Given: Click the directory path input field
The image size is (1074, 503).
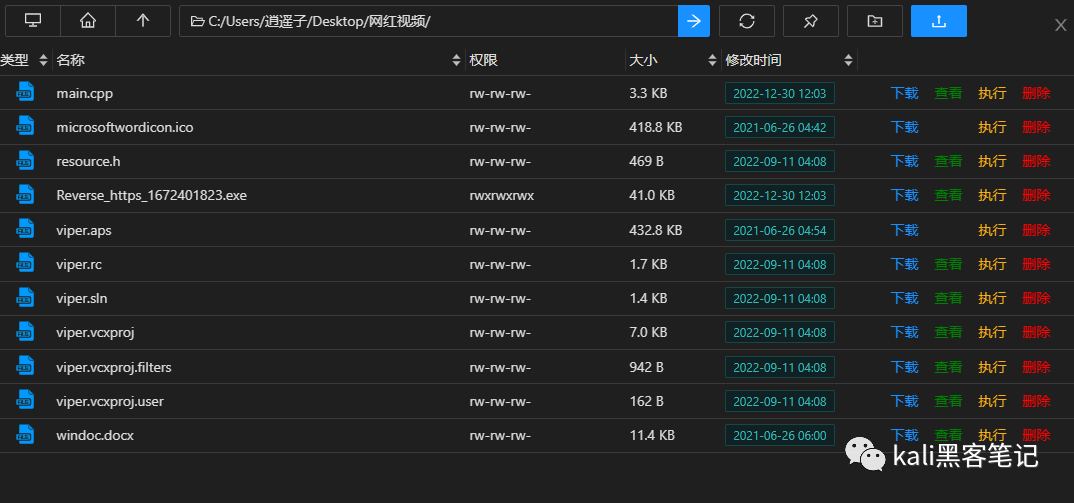Looking at the screenshot, I should click(430, 21).
